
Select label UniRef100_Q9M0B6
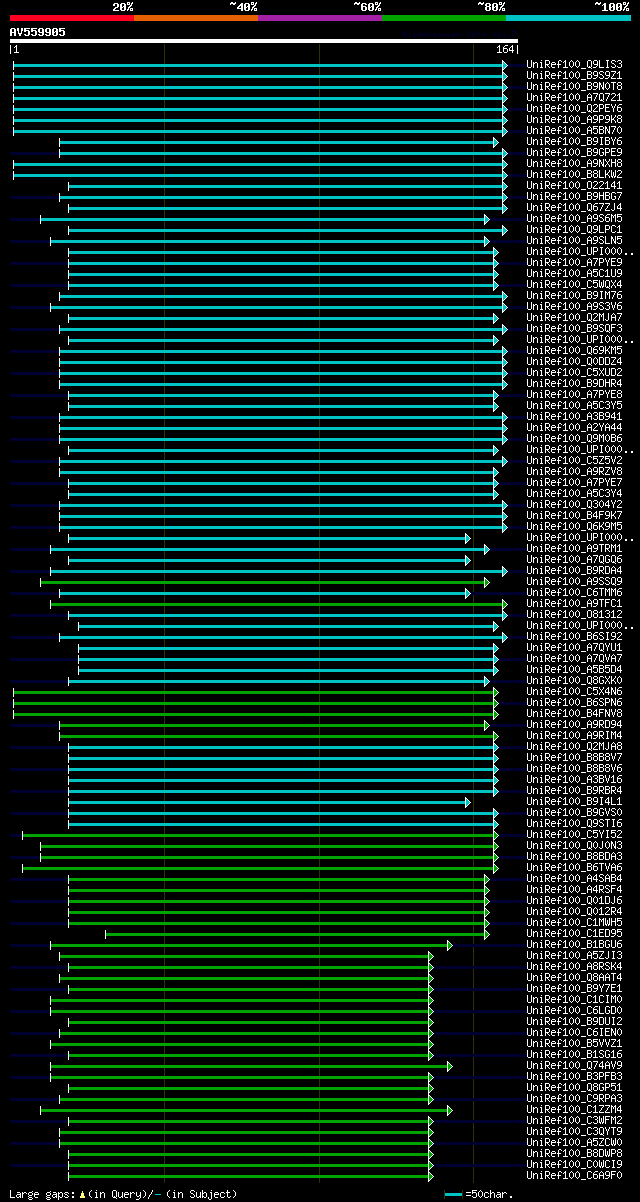tap(575, 439)
